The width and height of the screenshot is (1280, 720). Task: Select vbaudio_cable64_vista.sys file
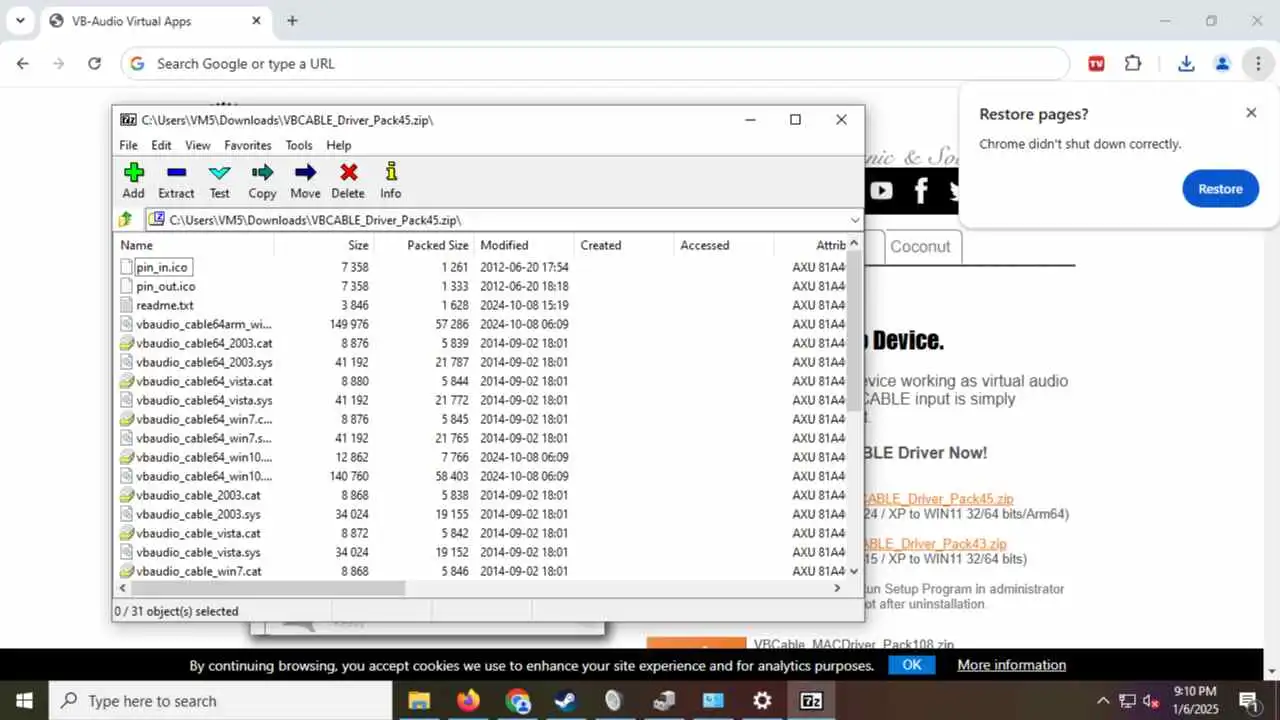(204, 400)
